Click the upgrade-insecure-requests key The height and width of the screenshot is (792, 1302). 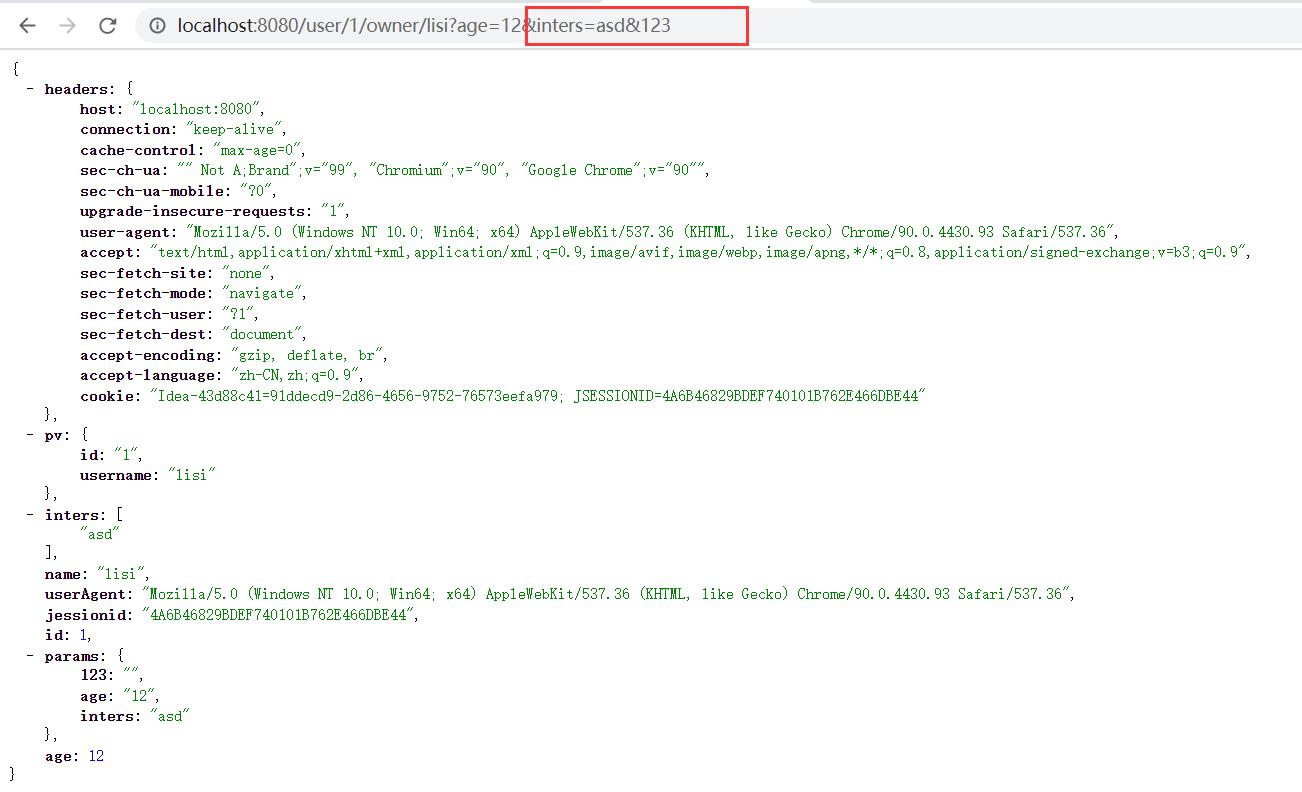194,211
